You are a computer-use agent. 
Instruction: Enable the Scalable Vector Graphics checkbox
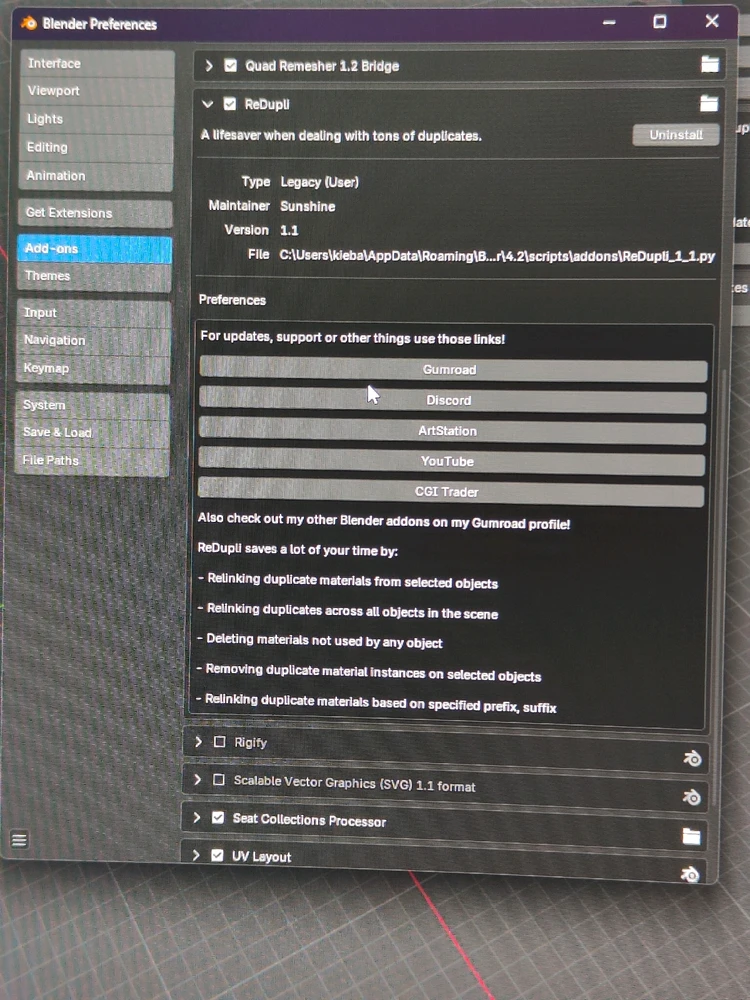219,780
